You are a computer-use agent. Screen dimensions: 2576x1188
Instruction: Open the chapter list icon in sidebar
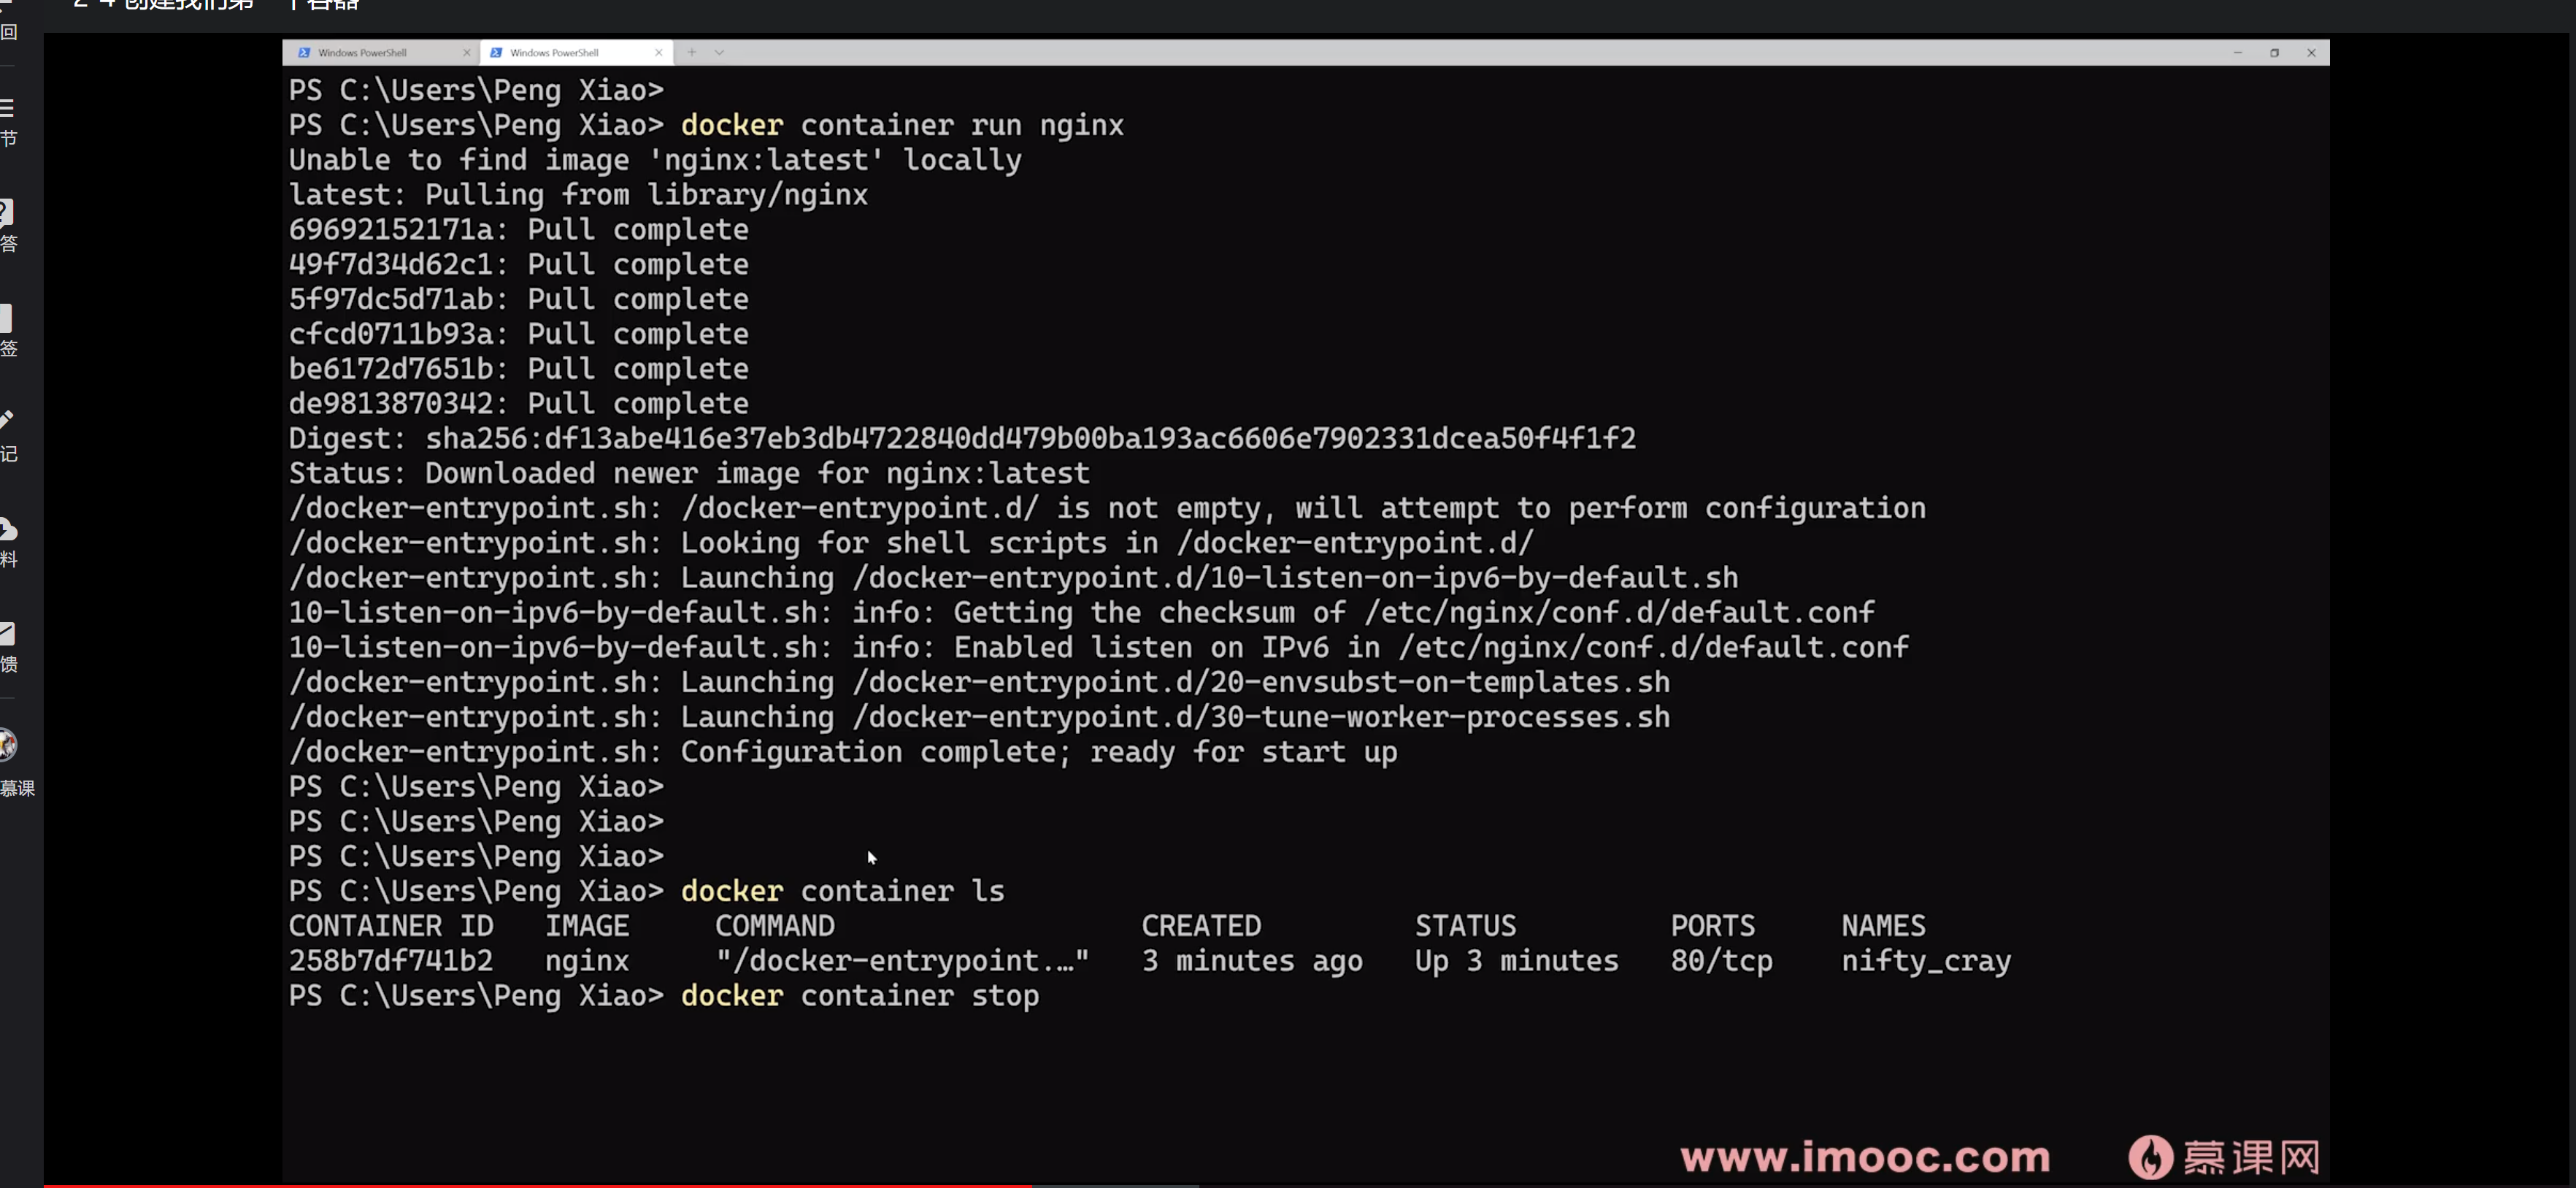tap(7, 108)
